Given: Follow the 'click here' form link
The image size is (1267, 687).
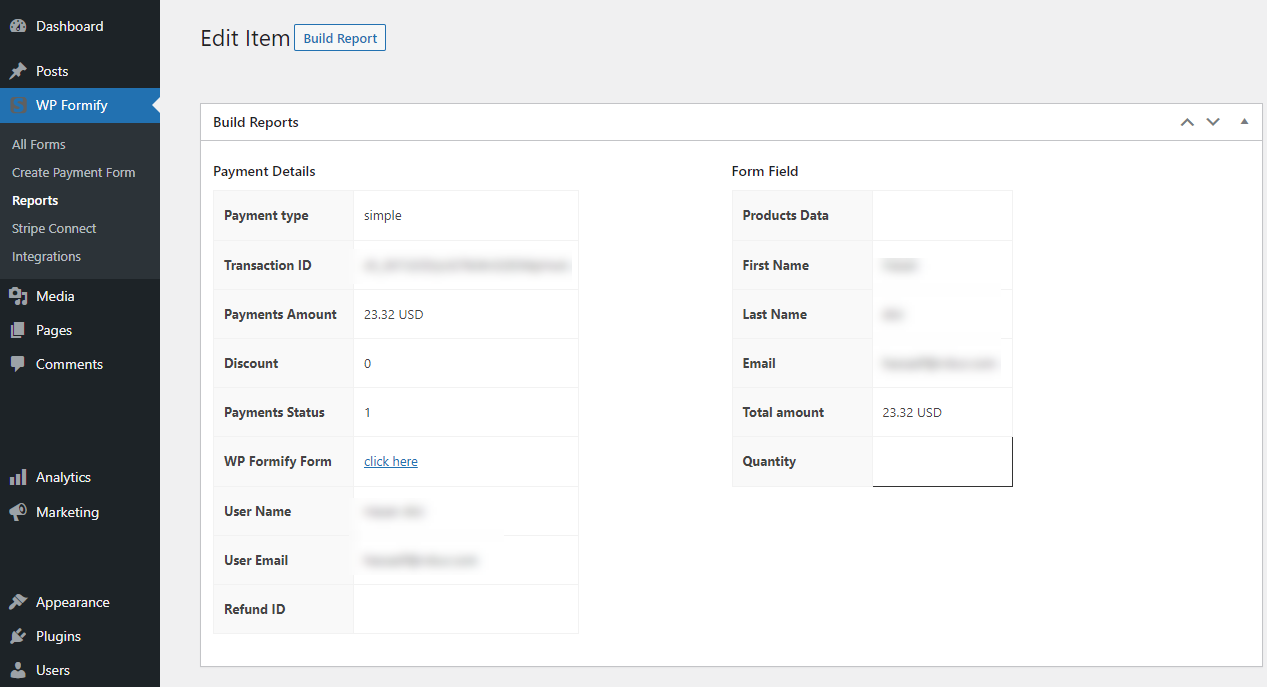Looking at the screenshot, I should (391, 461).
